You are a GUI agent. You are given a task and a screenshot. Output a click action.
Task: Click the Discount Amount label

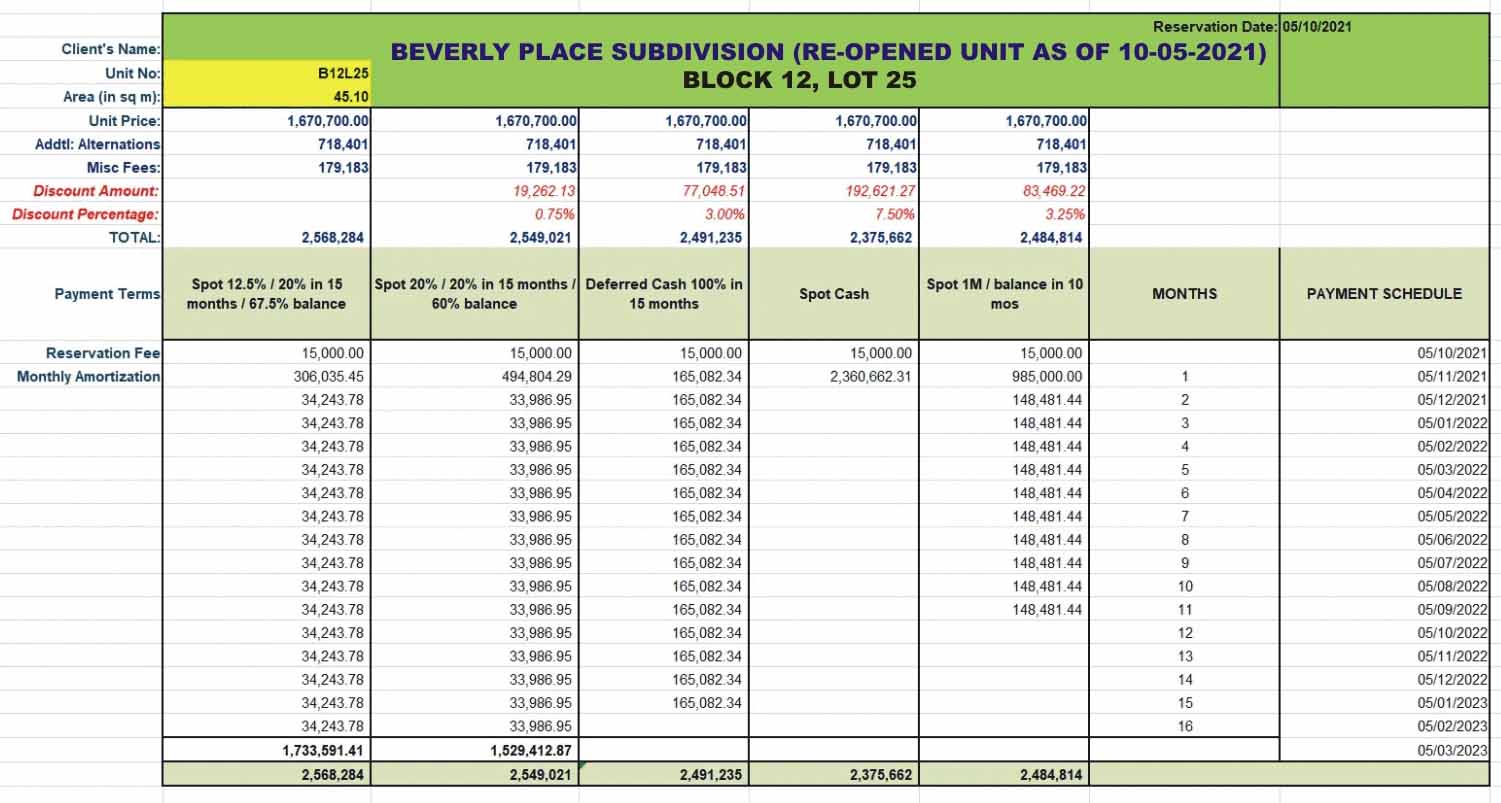(96, 190)
